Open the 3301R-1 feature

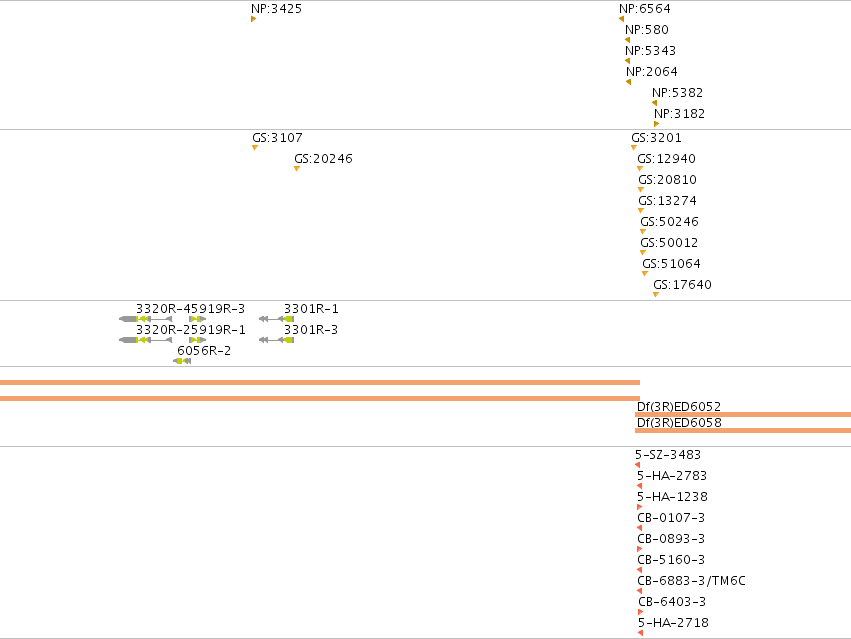pyautogui.click(x=312, y=309)
